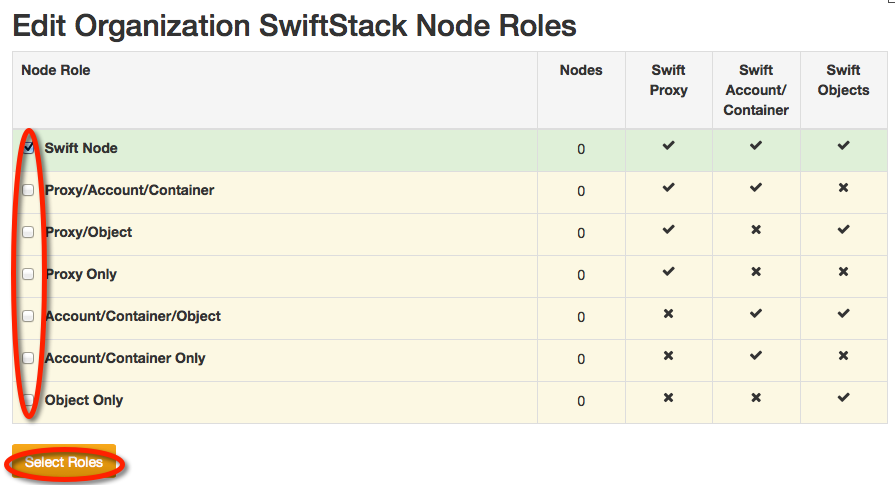
Task: Click Swift Objects checkmark in Swift Node row
Action: point(843,146)
